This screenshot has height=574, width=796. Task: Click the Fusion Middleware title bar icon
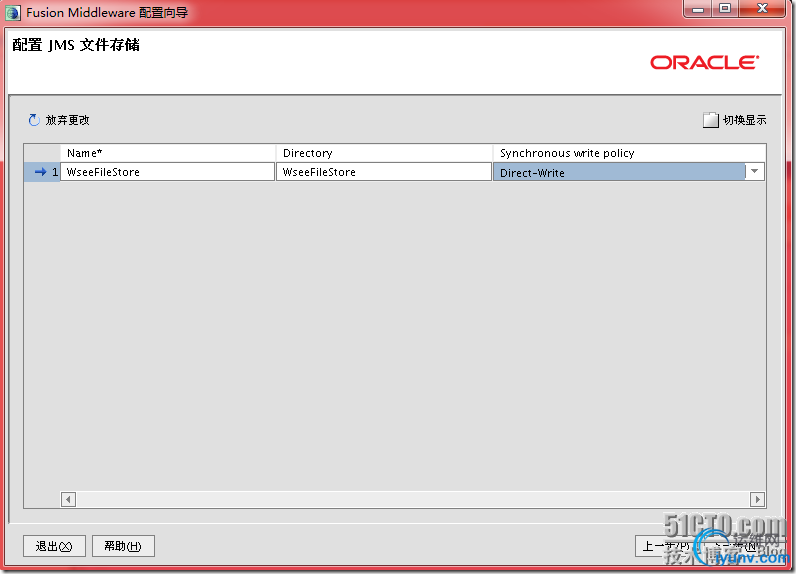pos(13,12)
